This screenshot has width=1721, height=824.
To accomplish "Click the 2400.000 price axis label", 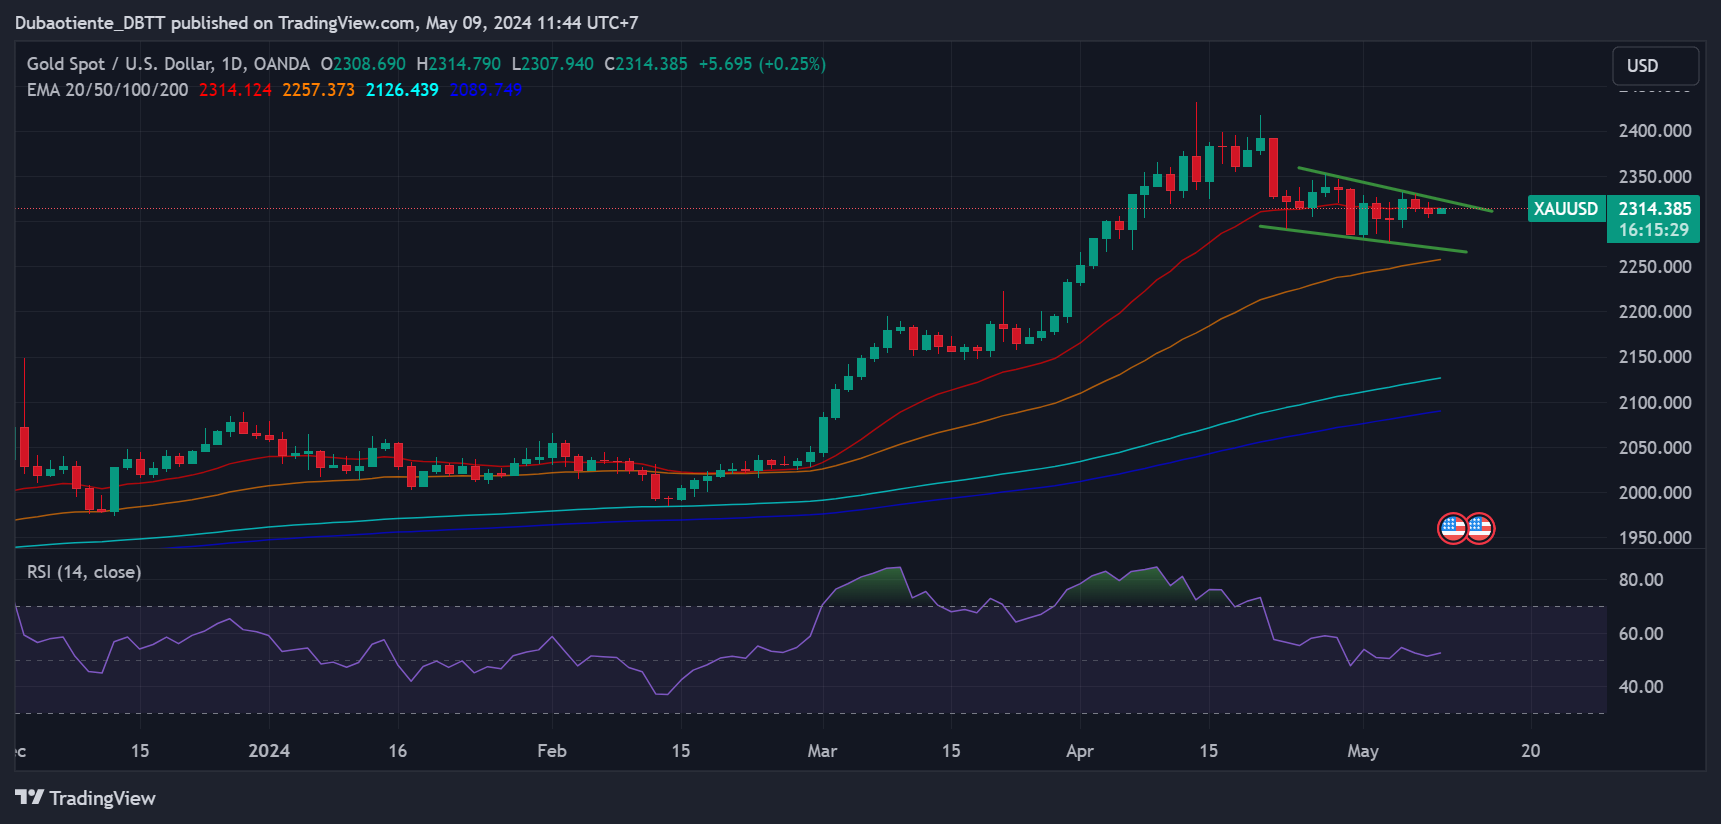I will point(1655,131).
